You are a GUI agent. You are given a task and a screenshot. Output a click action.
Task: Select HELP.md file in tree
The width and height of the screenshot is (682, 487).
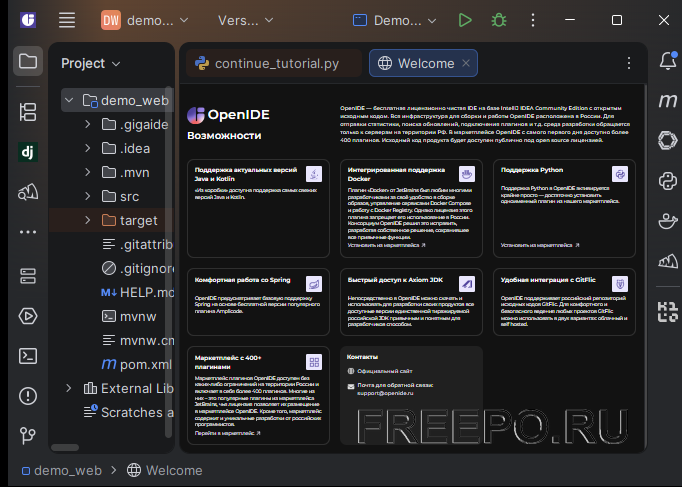click(x=137, y=292)
